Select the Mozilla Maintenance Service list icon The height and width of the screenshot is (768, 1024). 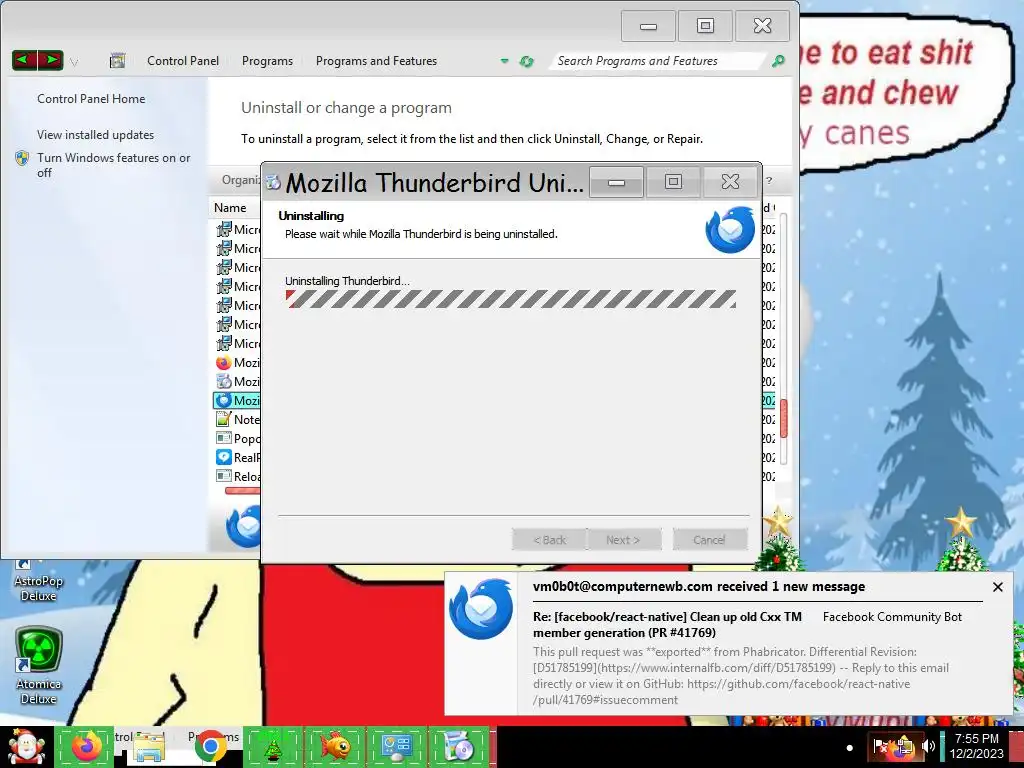click(223, 381)
